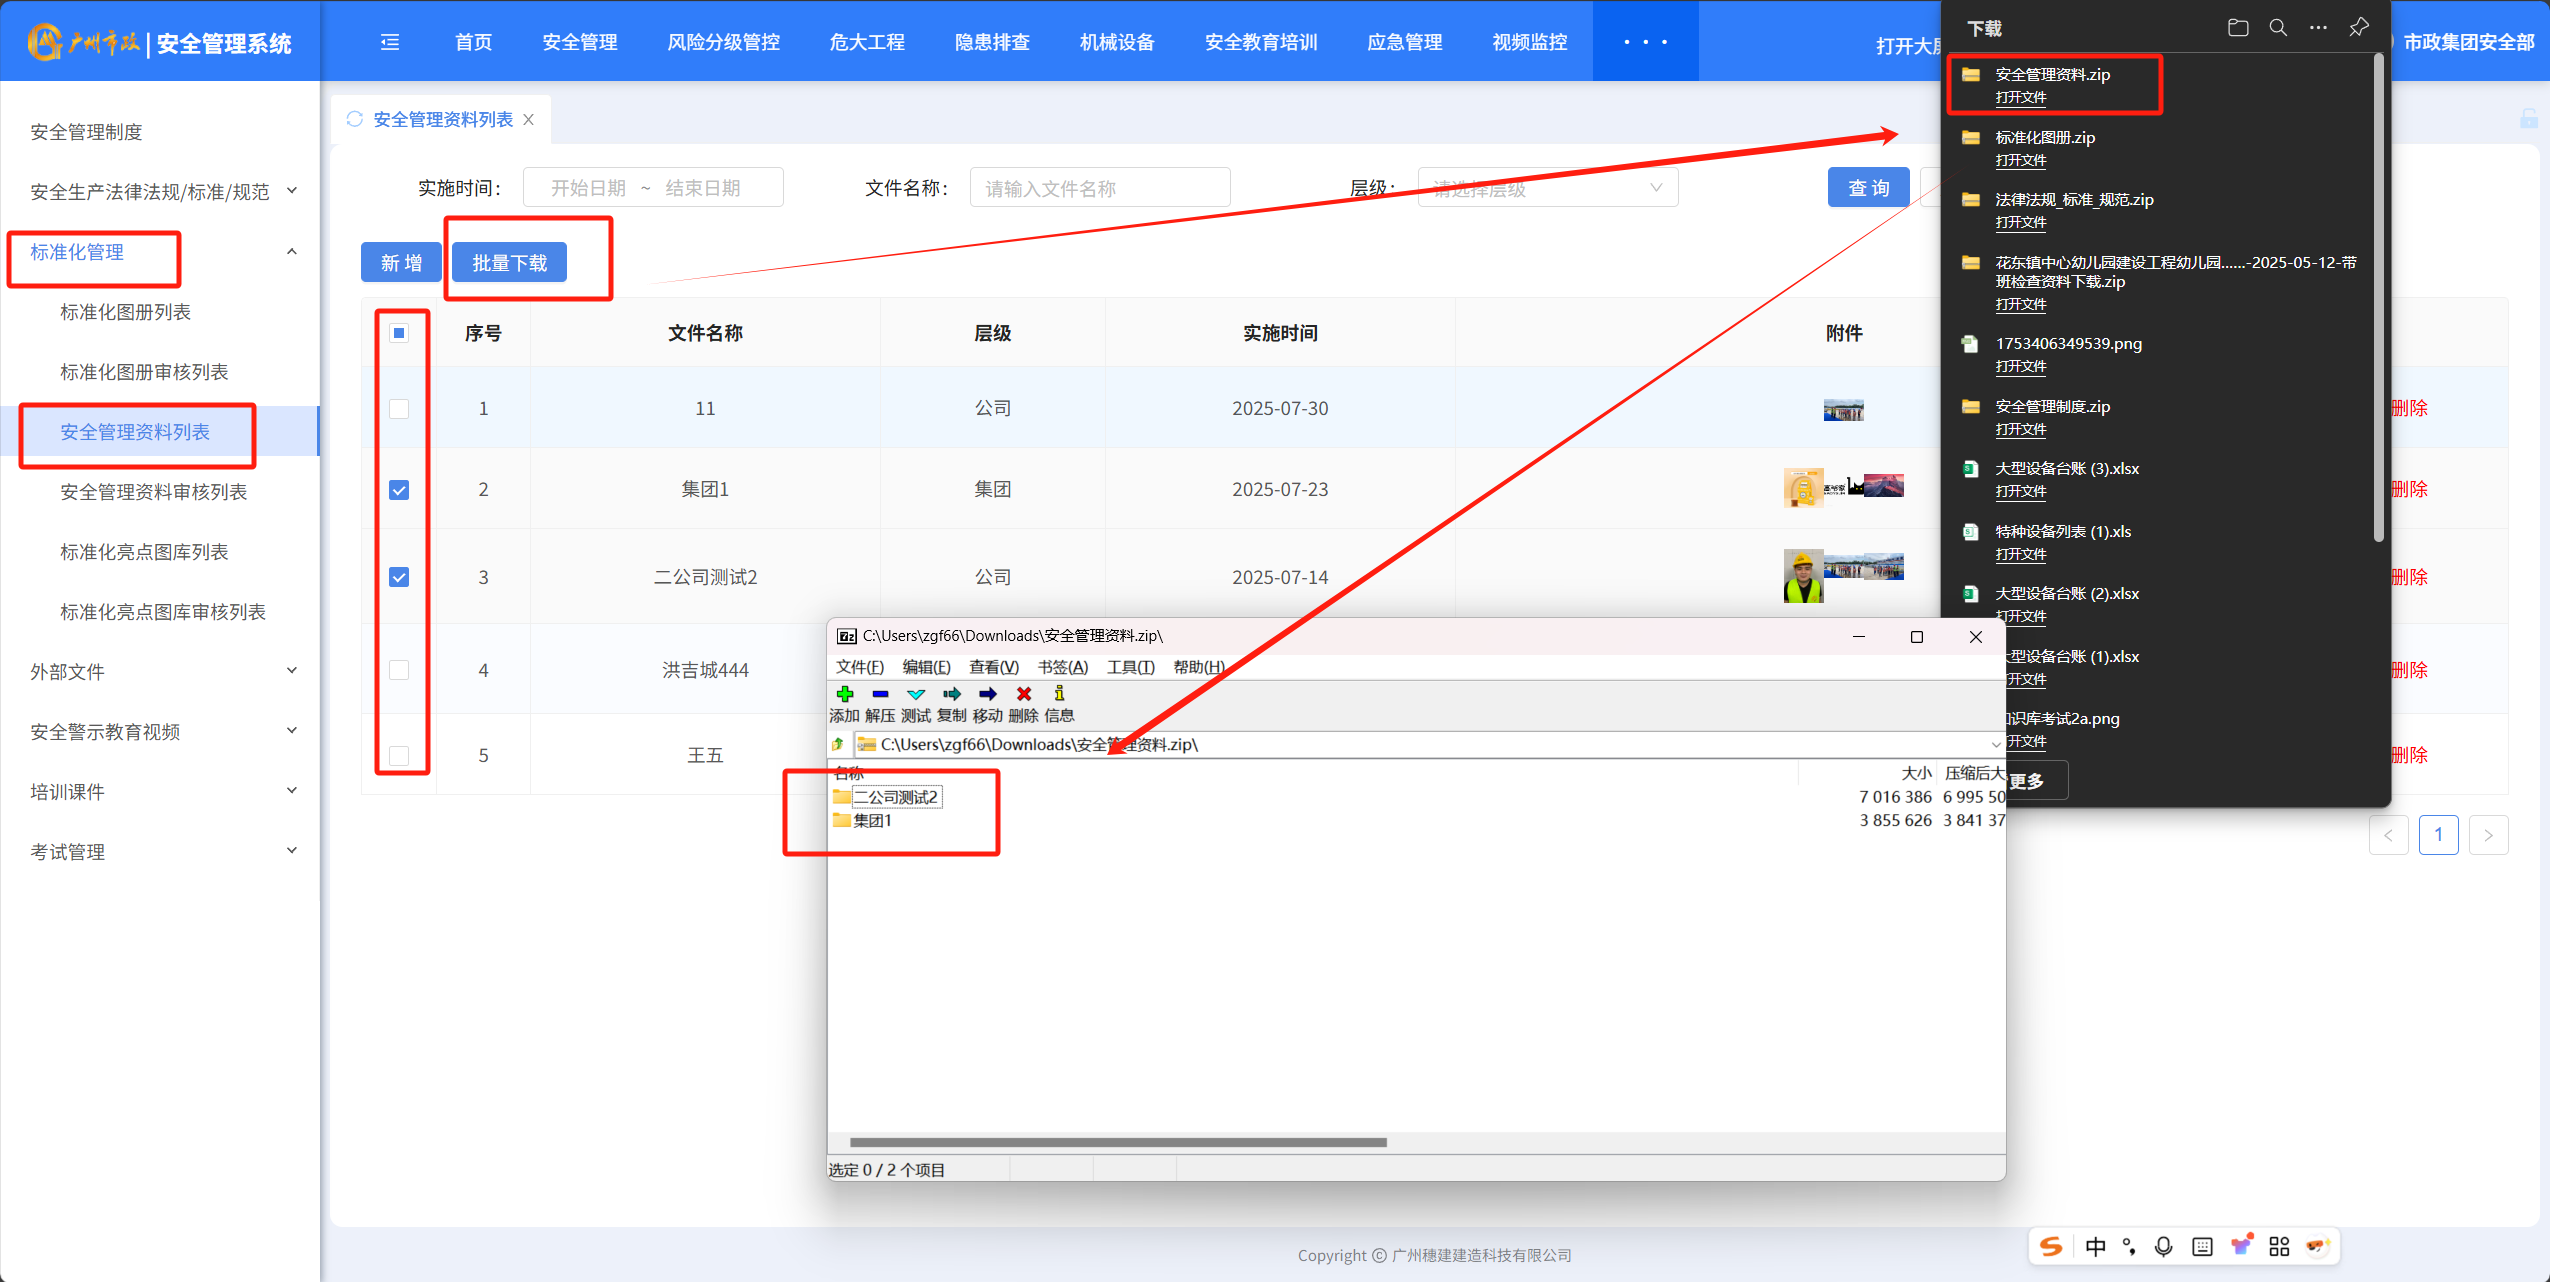Open downloads folder icon in download panel

2238,28
